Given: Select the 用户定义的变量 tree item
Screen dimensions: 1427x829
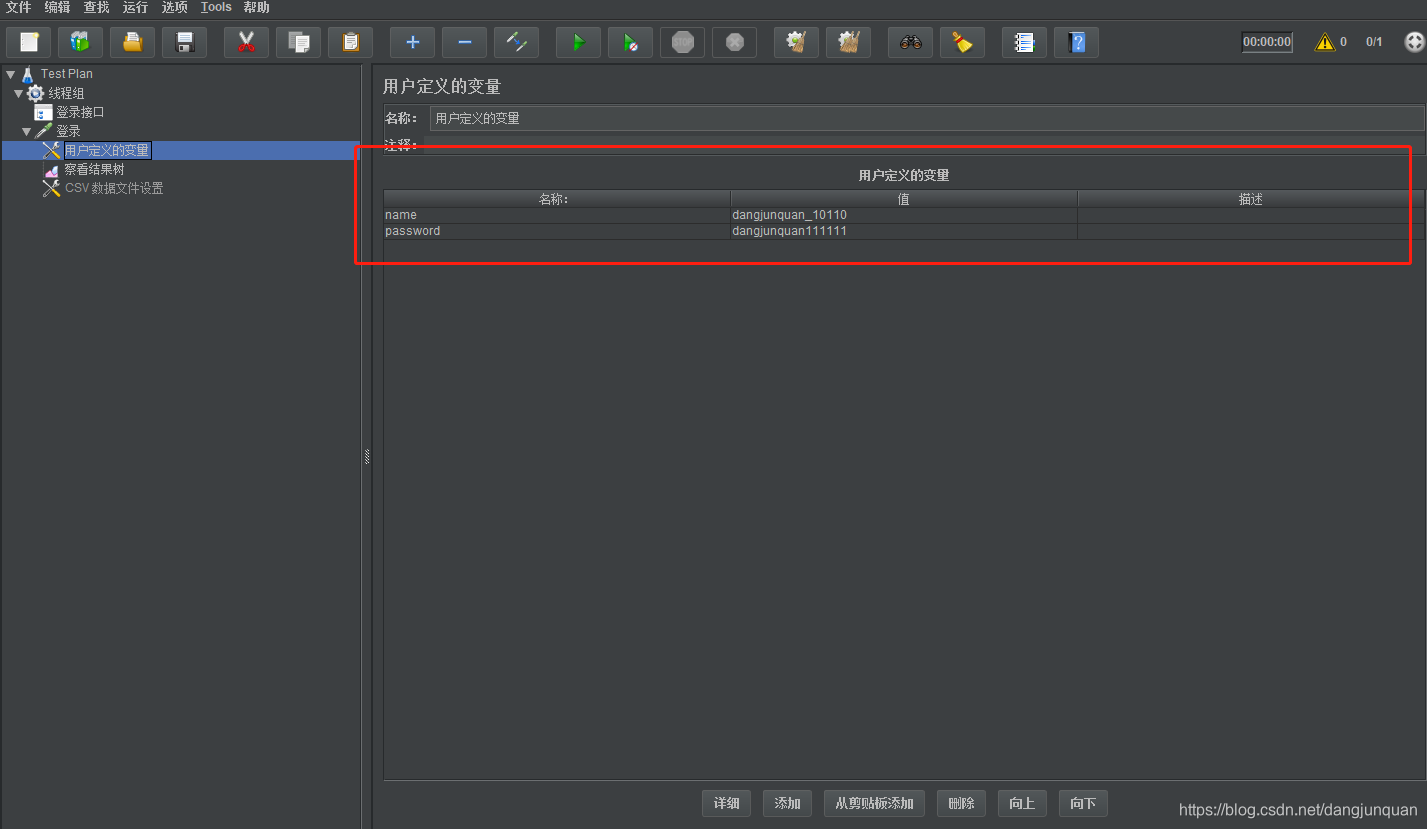Looking at the screenshot, I should pyautogui.click(x=107, y=150).
